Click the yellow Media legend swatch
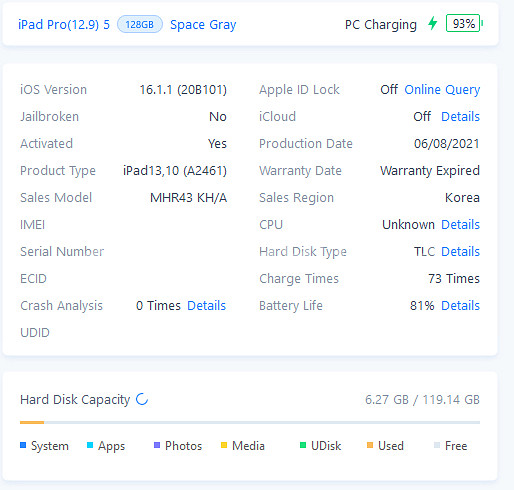 click(x=224, y=445)
